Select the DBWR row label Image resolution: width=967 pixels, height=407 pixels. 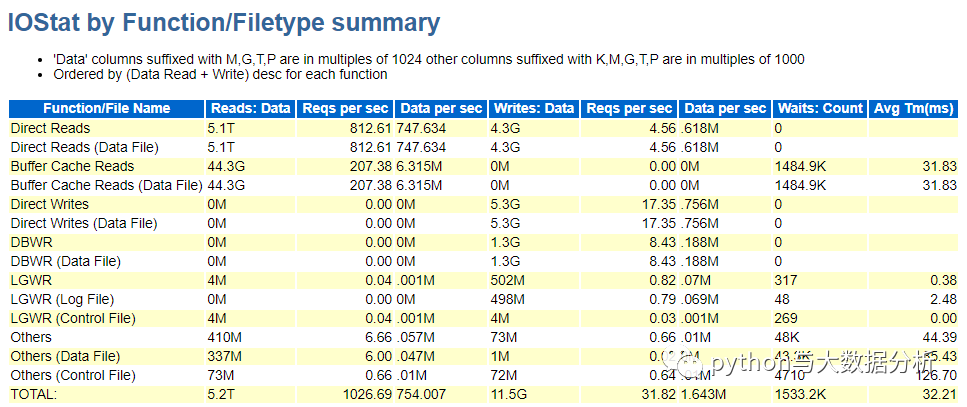pyautogui.click(x=31, y=242)
